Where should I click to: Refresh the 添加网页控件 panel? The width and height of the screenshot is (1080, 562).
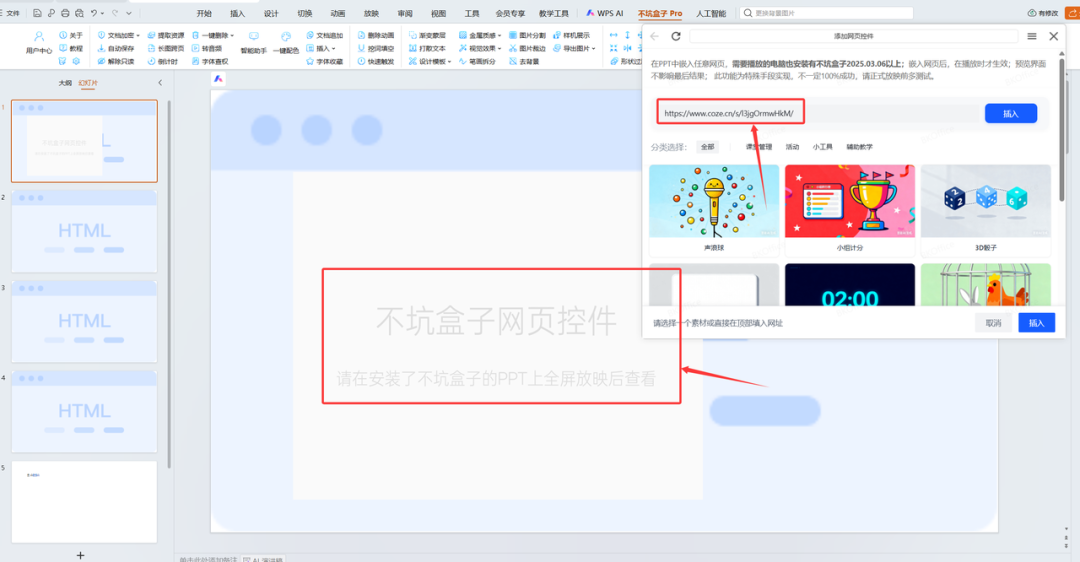[x=676, y=37]
